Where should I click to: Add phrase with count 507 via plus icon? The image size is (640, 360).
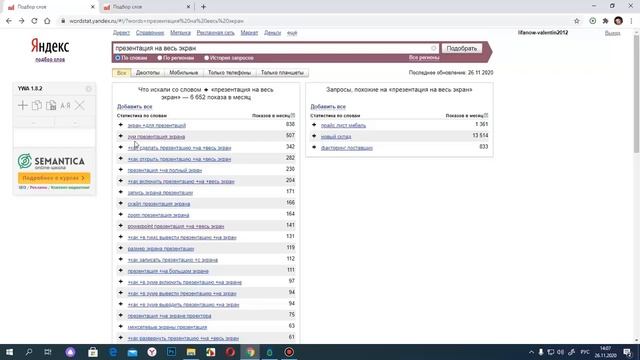pos(121,136)
